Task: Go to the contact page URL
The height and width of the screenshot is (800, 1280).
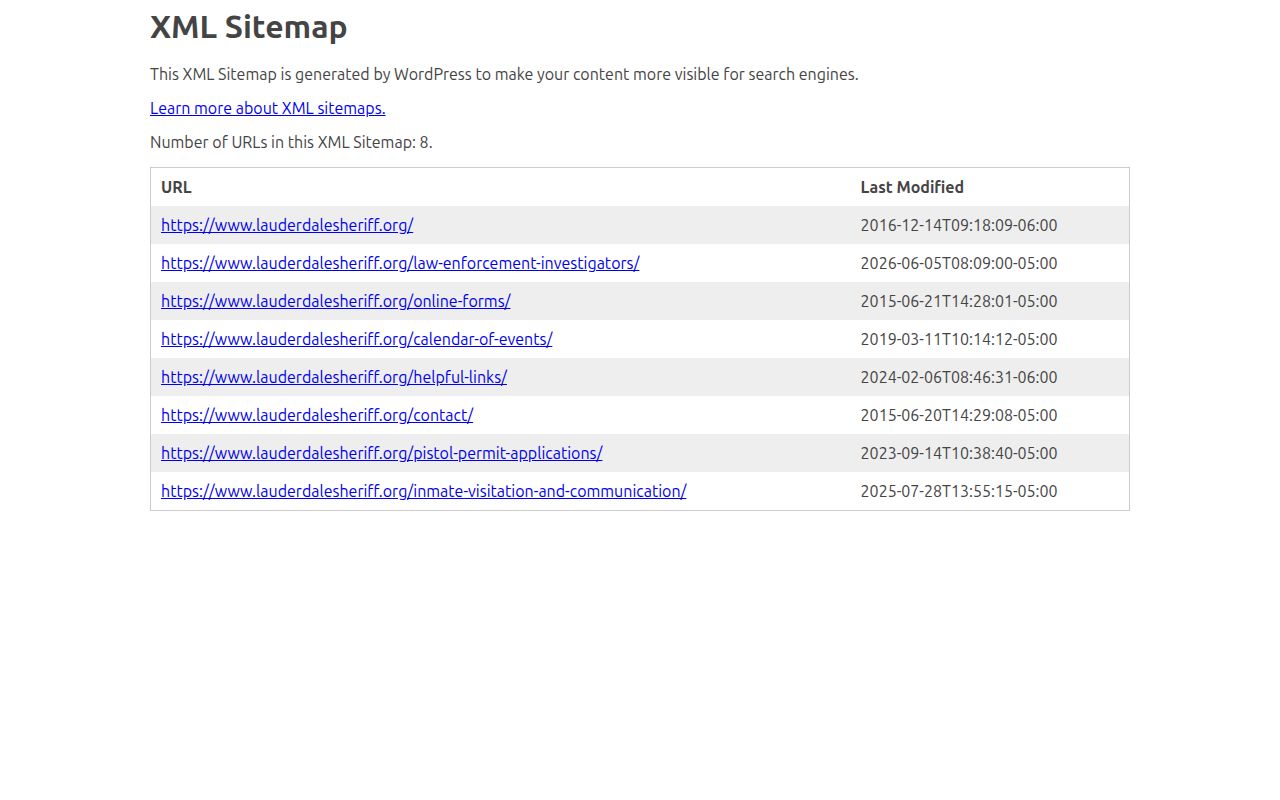Action: pyautogui.click(x=317, y=415)
